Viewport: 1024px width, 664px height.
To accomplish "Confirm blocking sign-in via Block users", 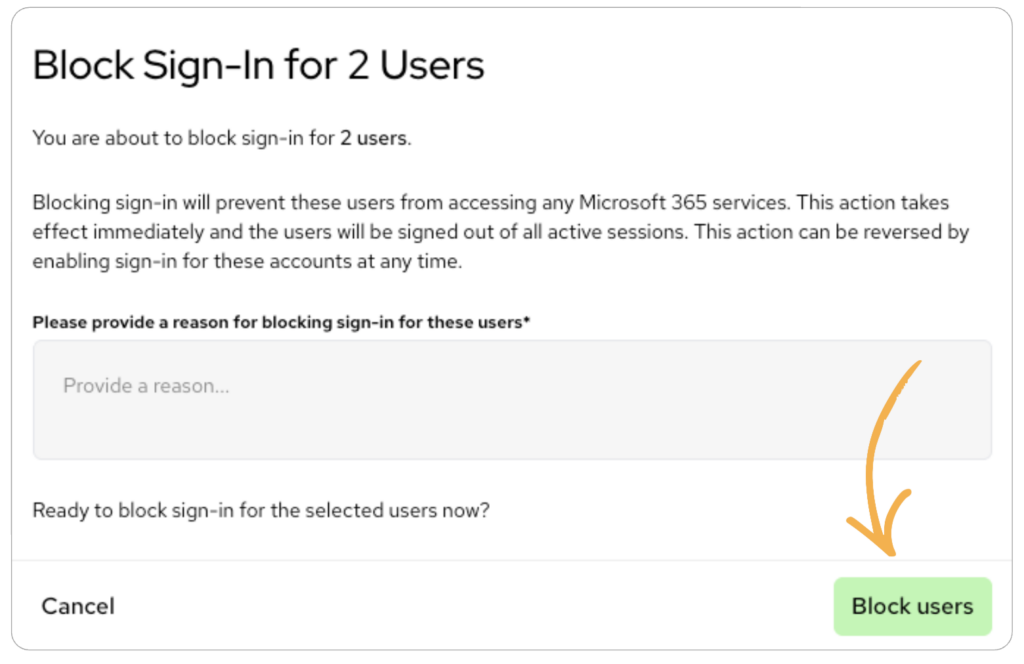I will (911, 606).
